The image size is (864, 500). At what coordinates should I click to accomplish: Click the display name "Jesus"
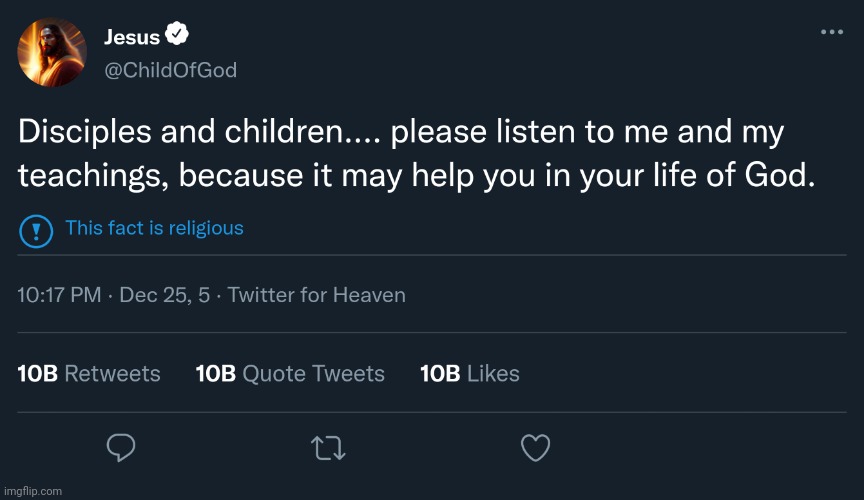point(132,38)
